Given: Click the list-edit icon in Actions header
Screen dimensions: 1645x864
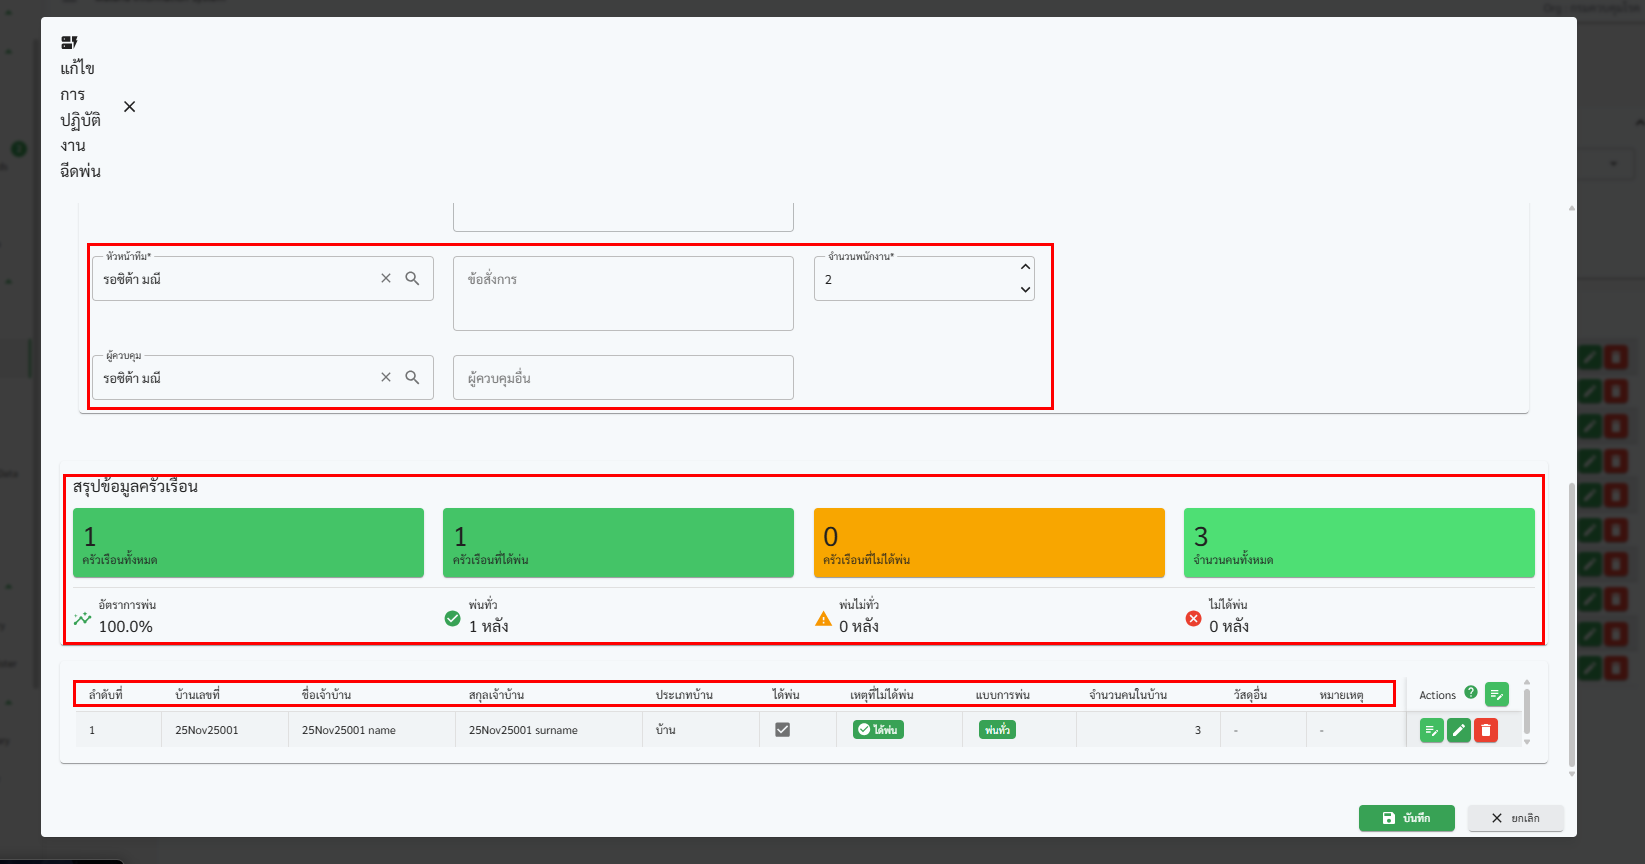Looking at the screenshot, I should point(1496,694).
